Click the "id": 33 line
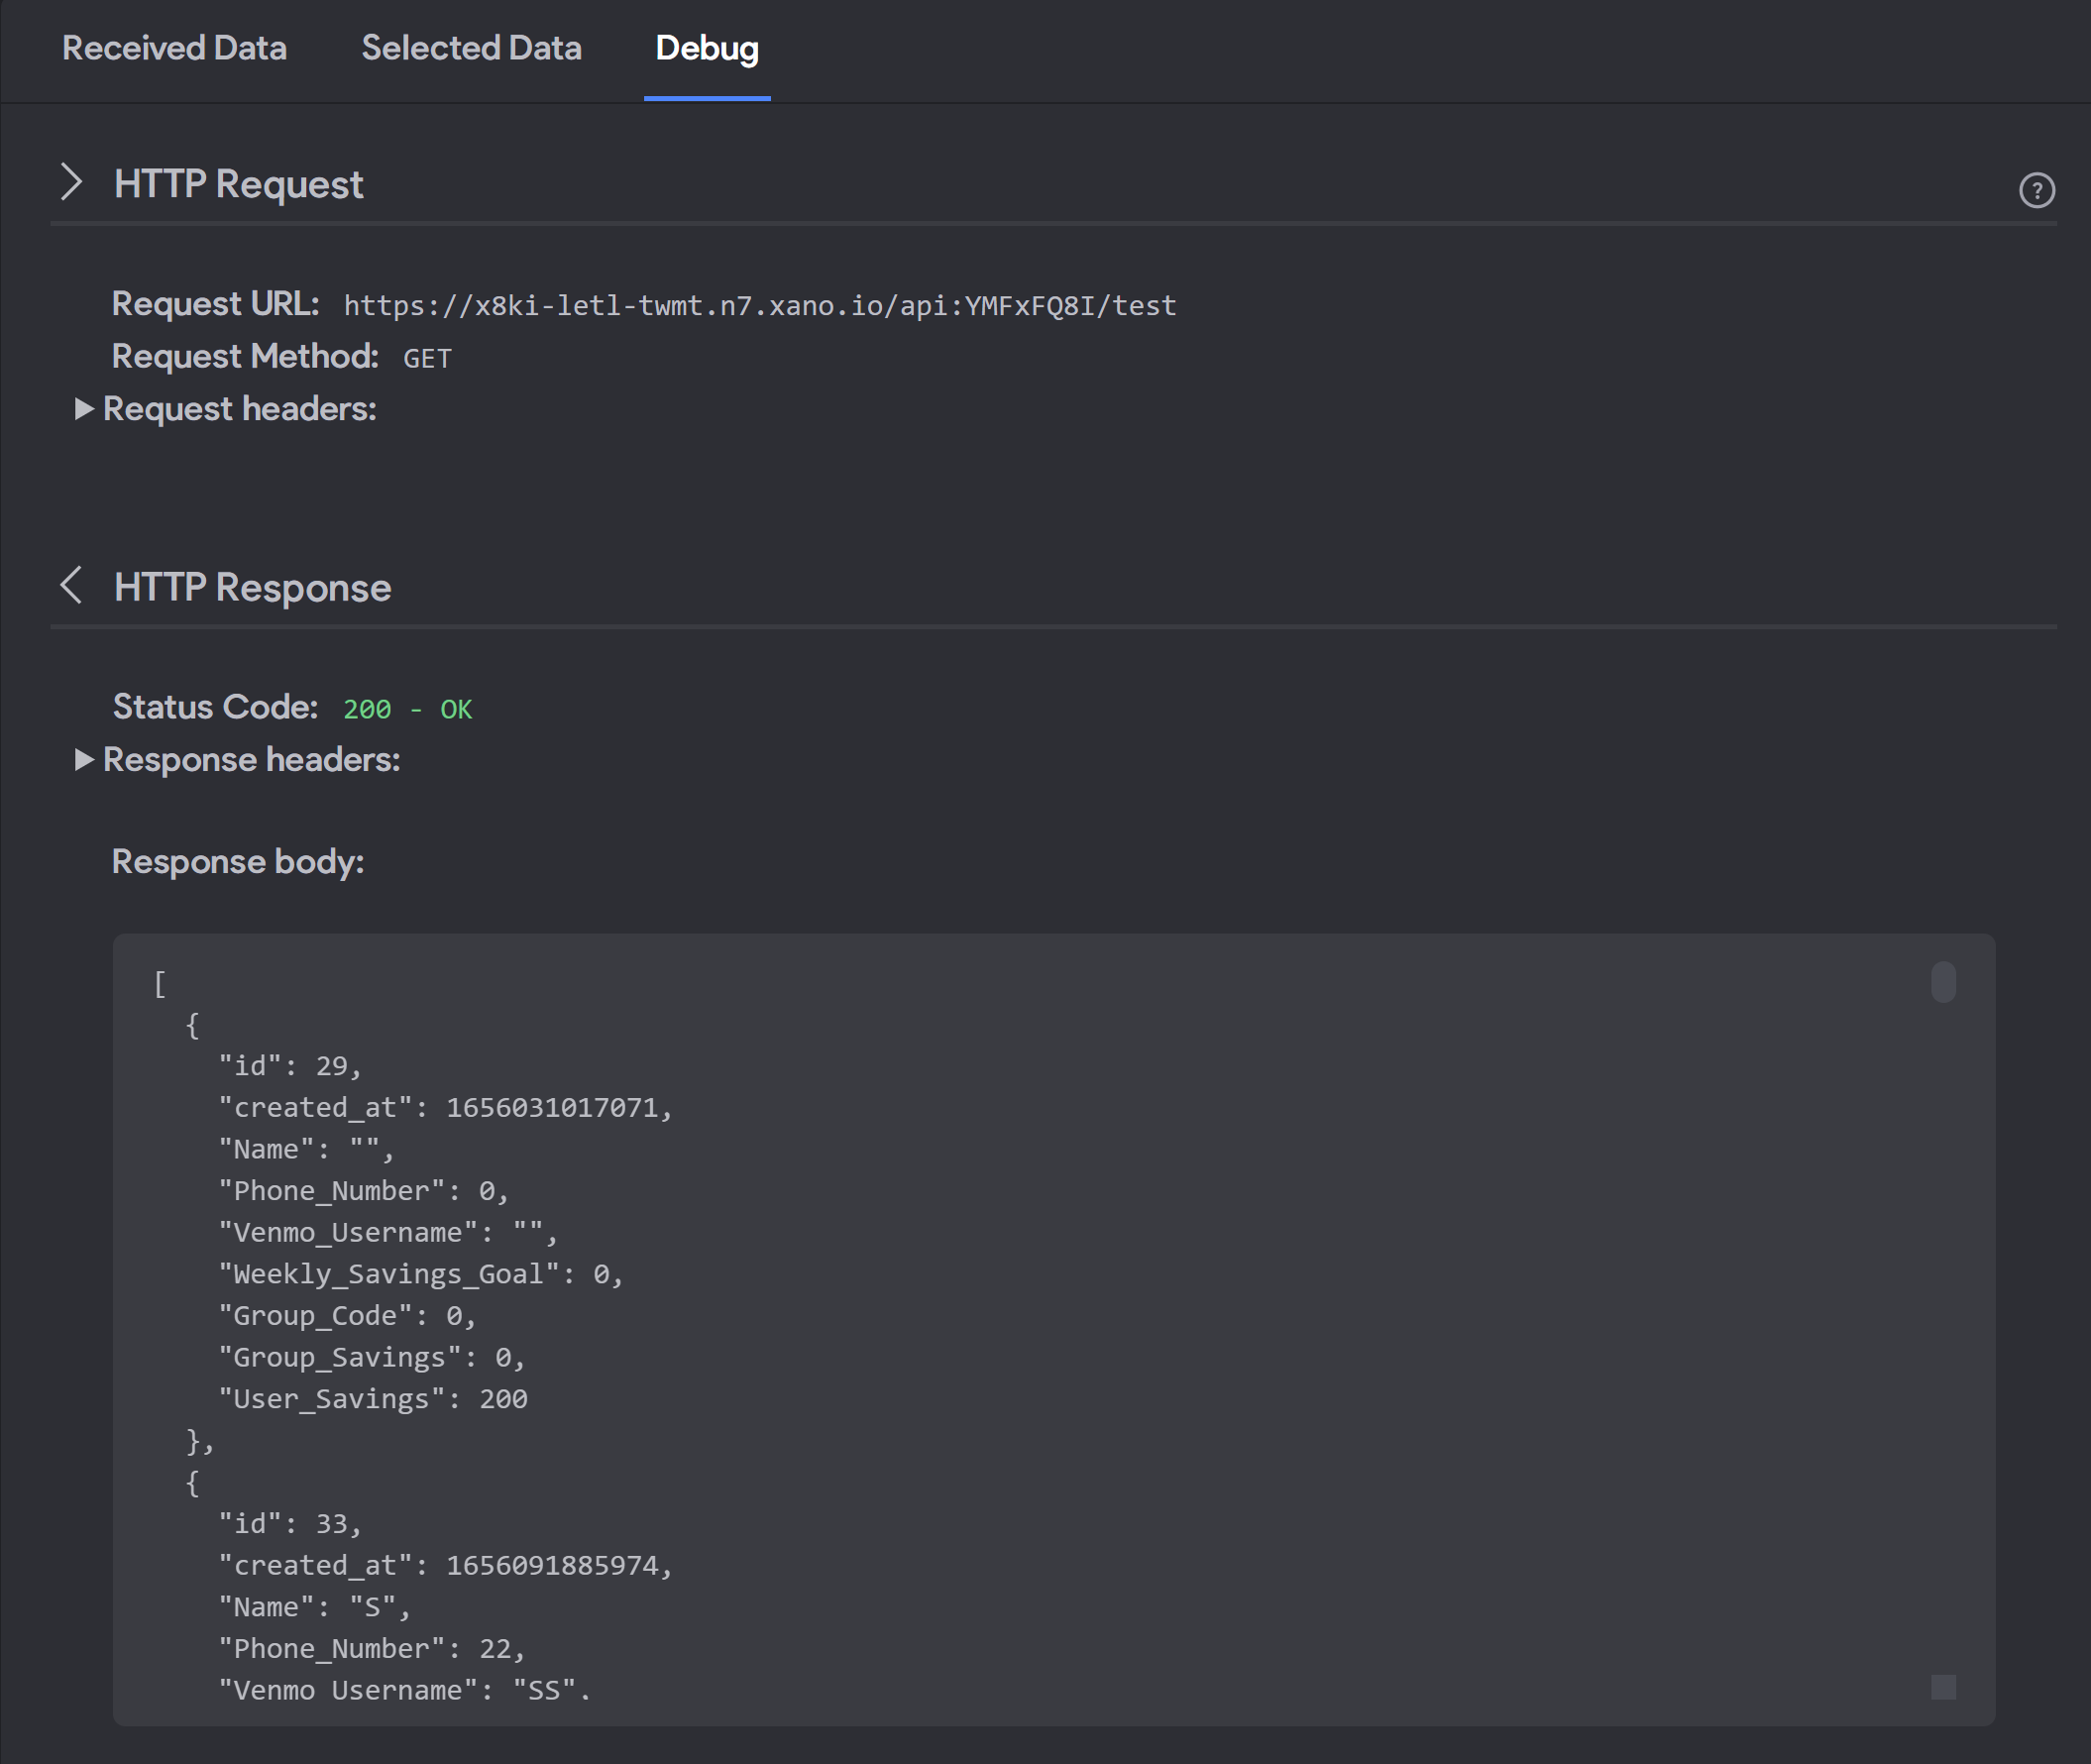Screen dimensions: 2091x1764 point(289,1524)
